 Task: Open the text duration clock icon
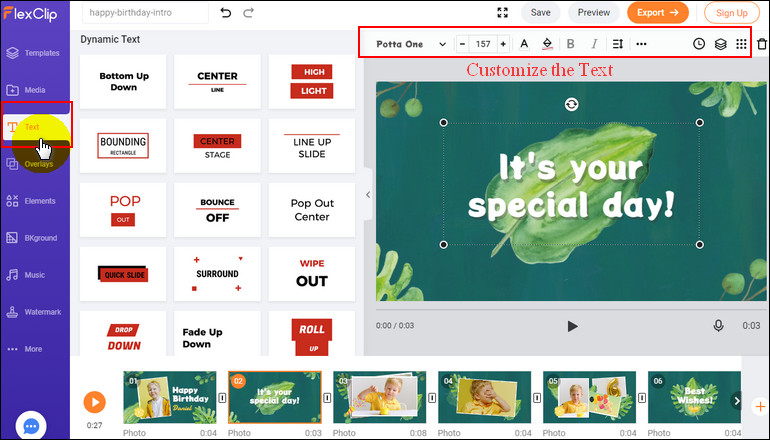point(699,44)
